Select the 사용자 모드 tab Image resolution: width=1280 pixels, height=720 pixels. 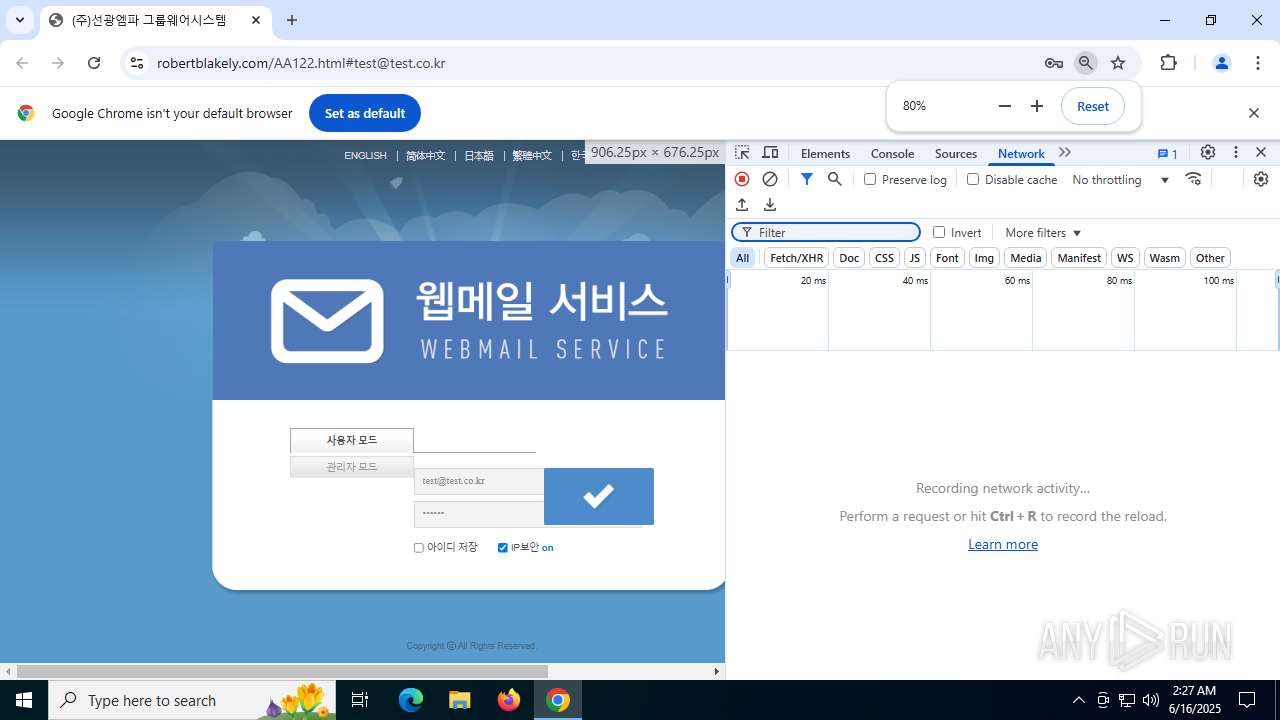352,441
